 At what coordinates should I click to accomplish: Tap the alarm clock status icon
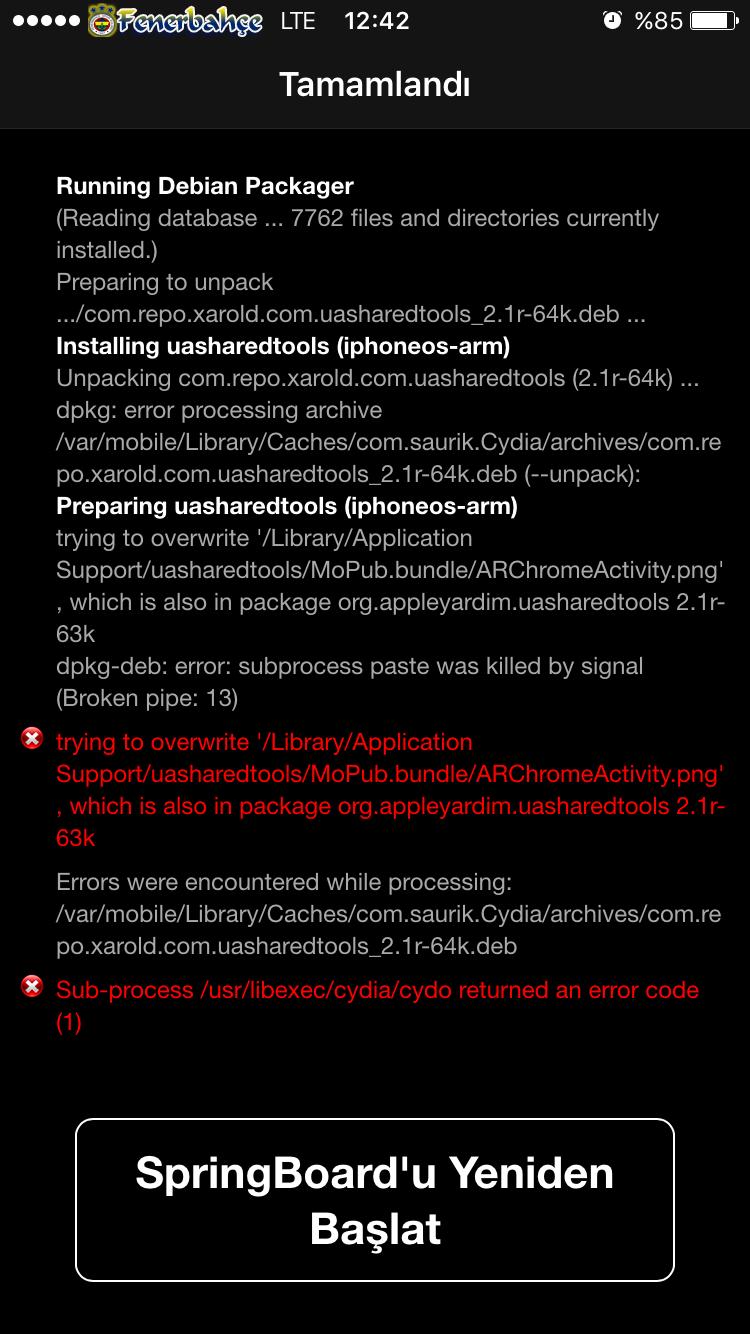tap(612, 21)
